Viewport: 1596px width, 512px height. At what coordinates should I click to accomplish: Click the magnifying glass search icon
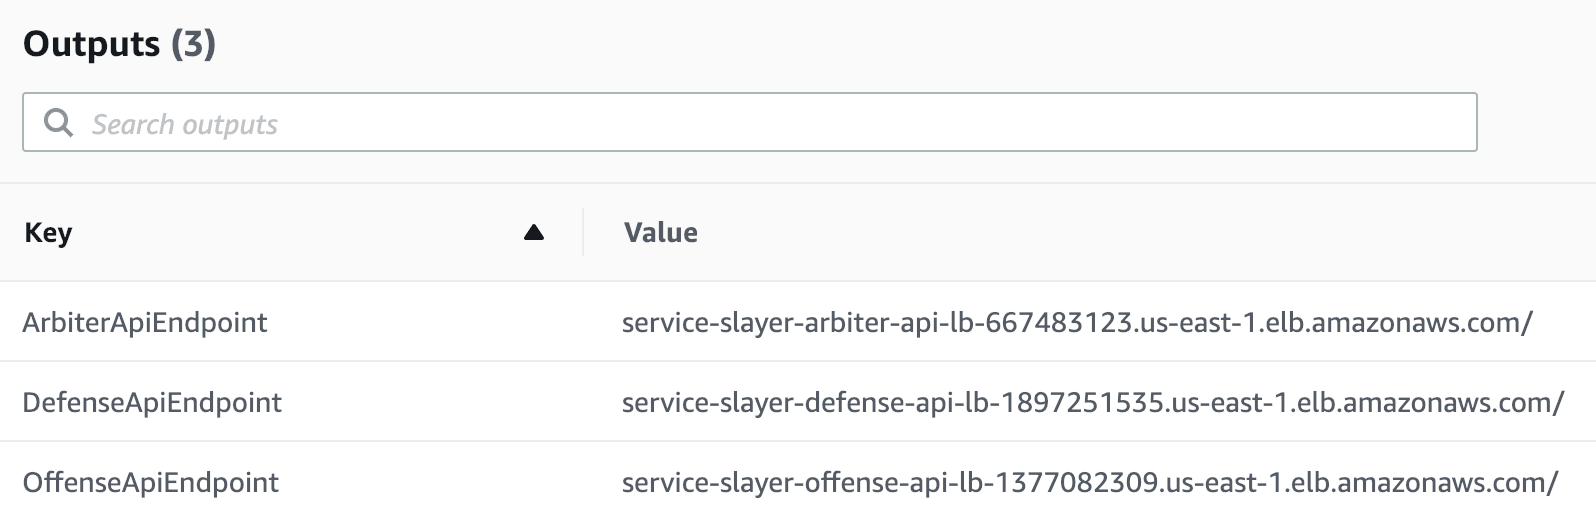59,123
